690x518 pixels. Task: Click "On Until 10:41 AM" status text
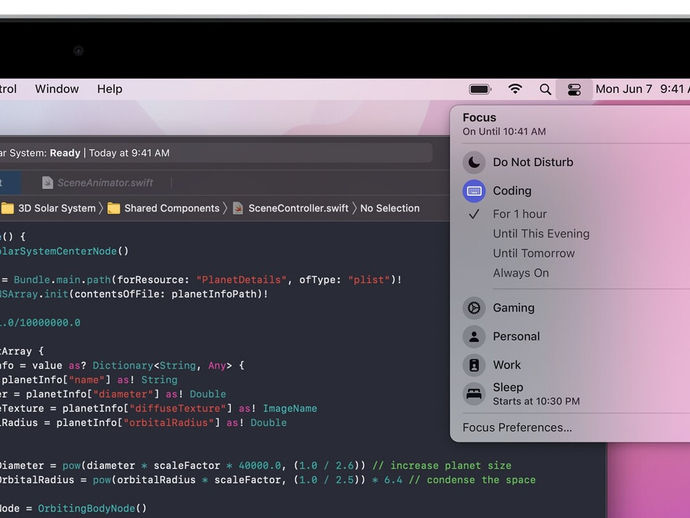pyautogui.click(x=504, y=132)
